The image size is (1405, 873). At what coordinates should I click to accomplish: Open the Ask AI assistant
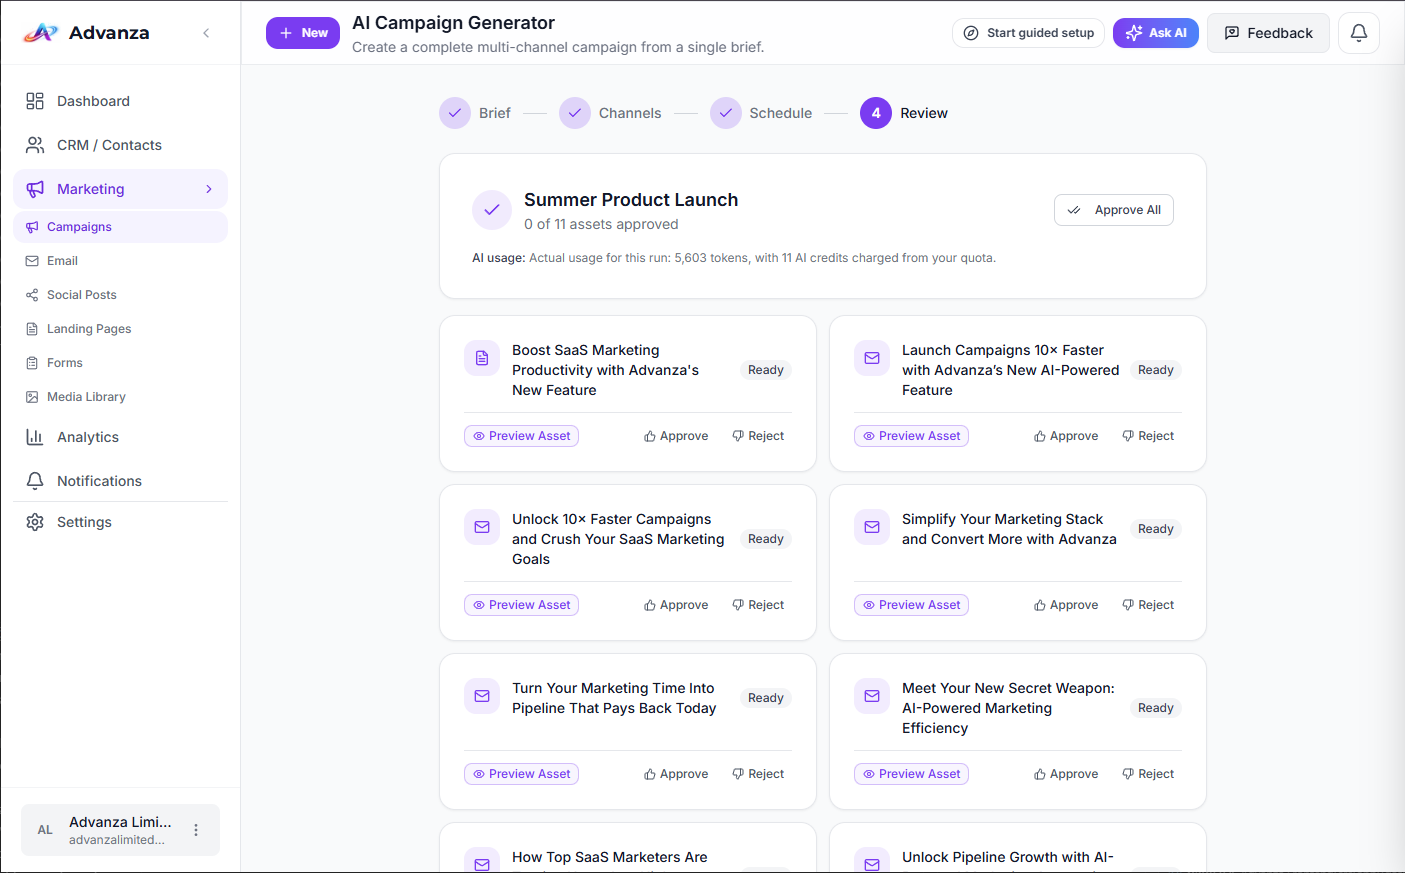click(x=1156, y=33)
